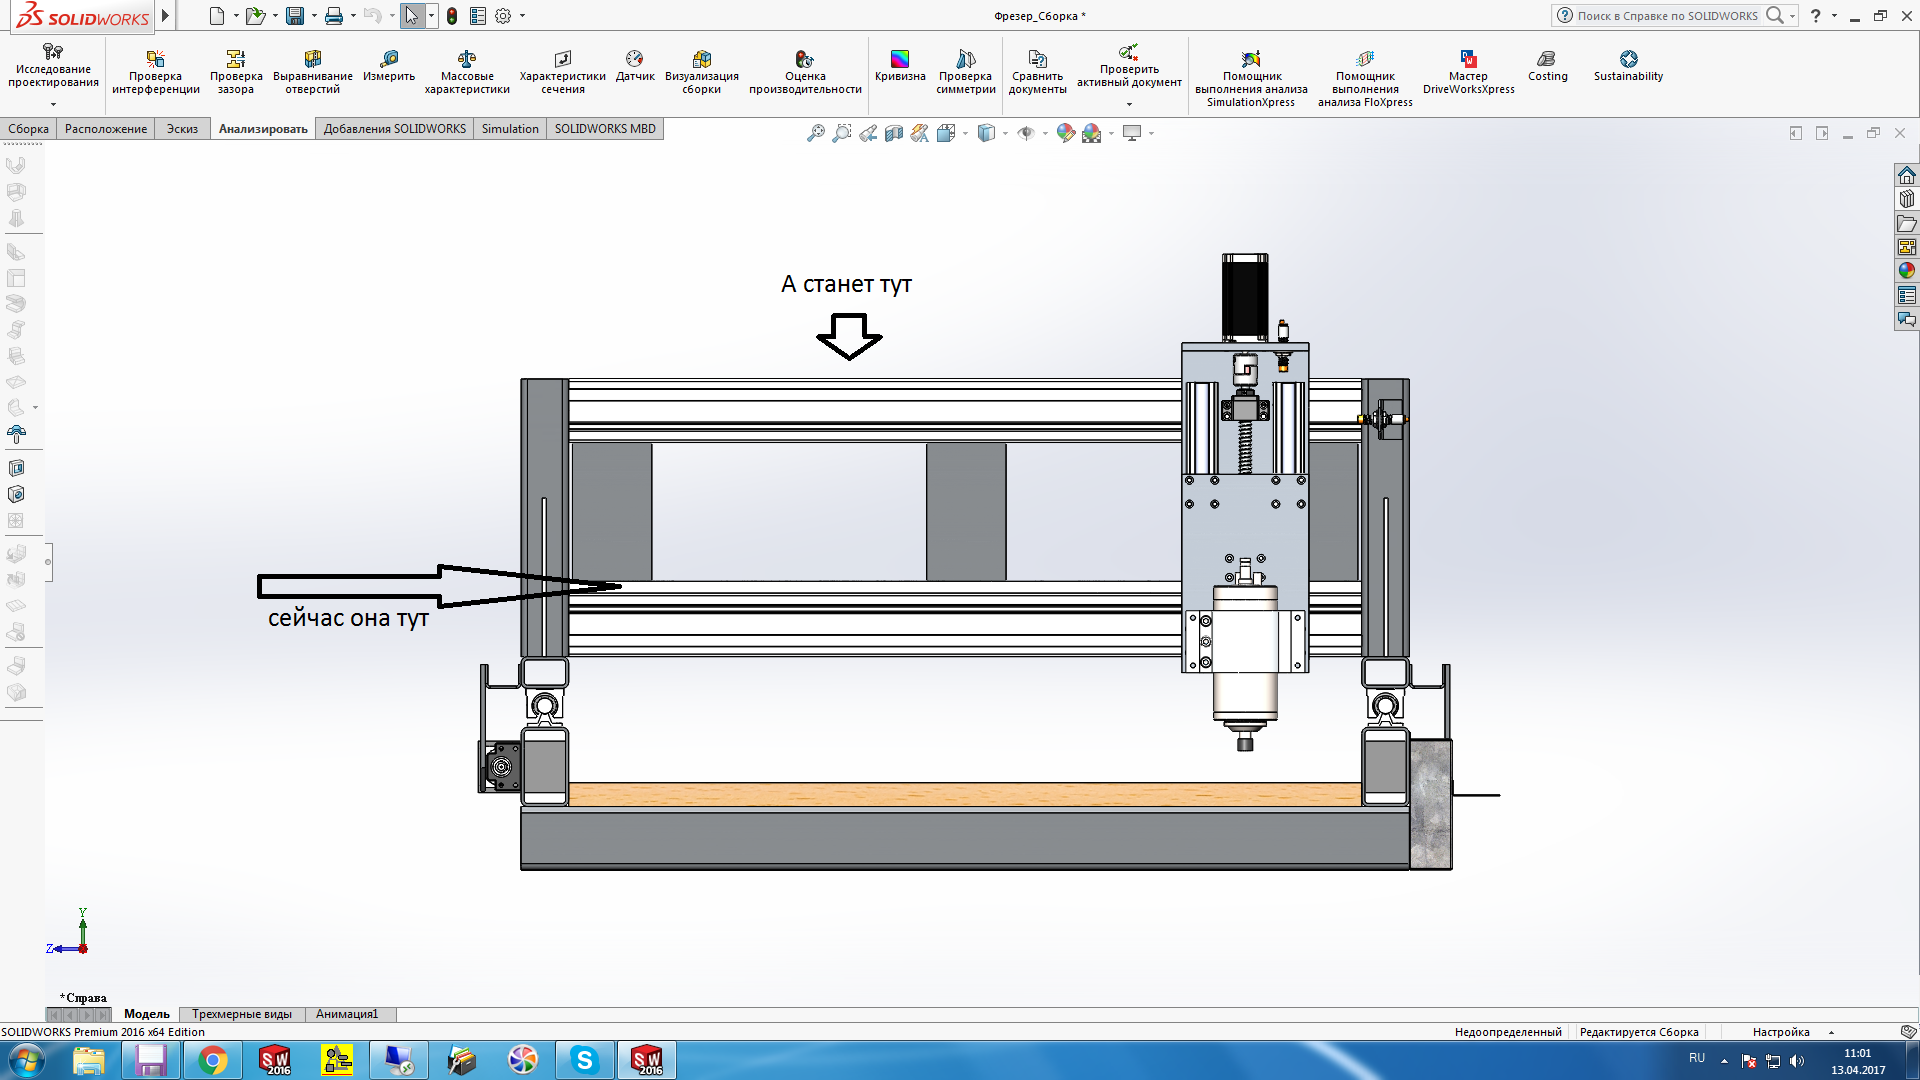Switch to the Эскиз tab
This screenshot has width=1920, height=1080.
point(182,129)
